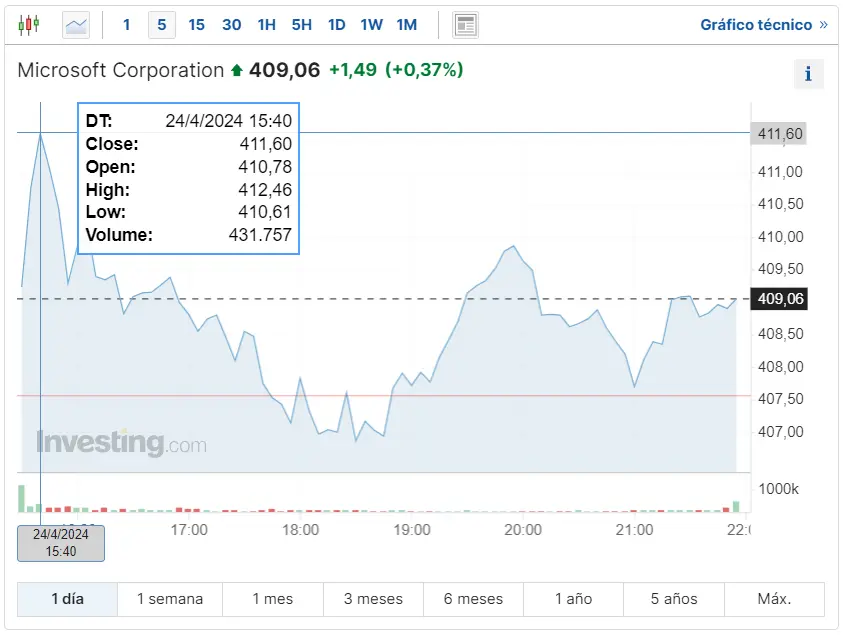
Task: Select the 1 minute interval
Action: click(x=127, y=25)
